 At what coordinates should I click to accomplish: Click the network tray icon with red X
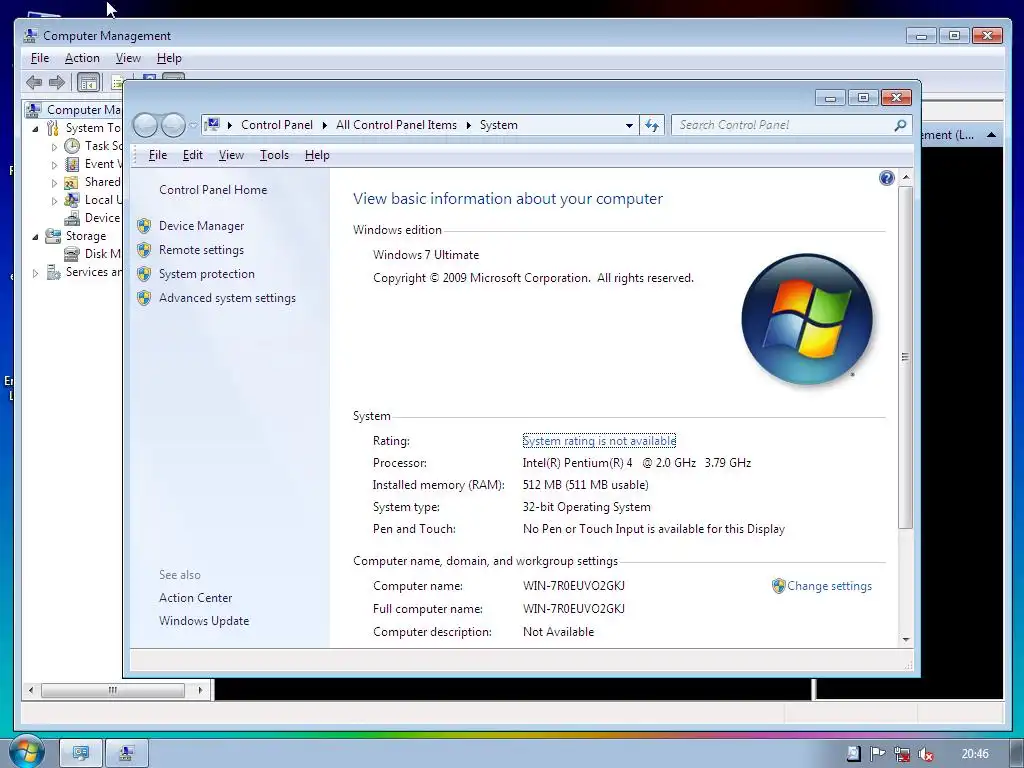(x=902, y=754)
